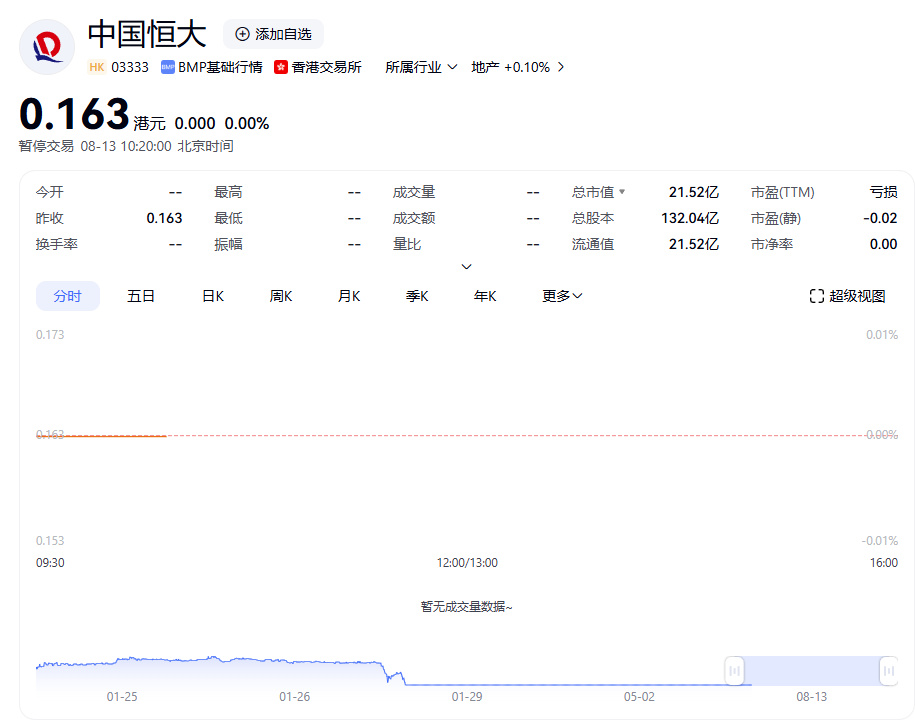Add stock via 添加自选 button
915x725 pixels.
tap(273, 34)
